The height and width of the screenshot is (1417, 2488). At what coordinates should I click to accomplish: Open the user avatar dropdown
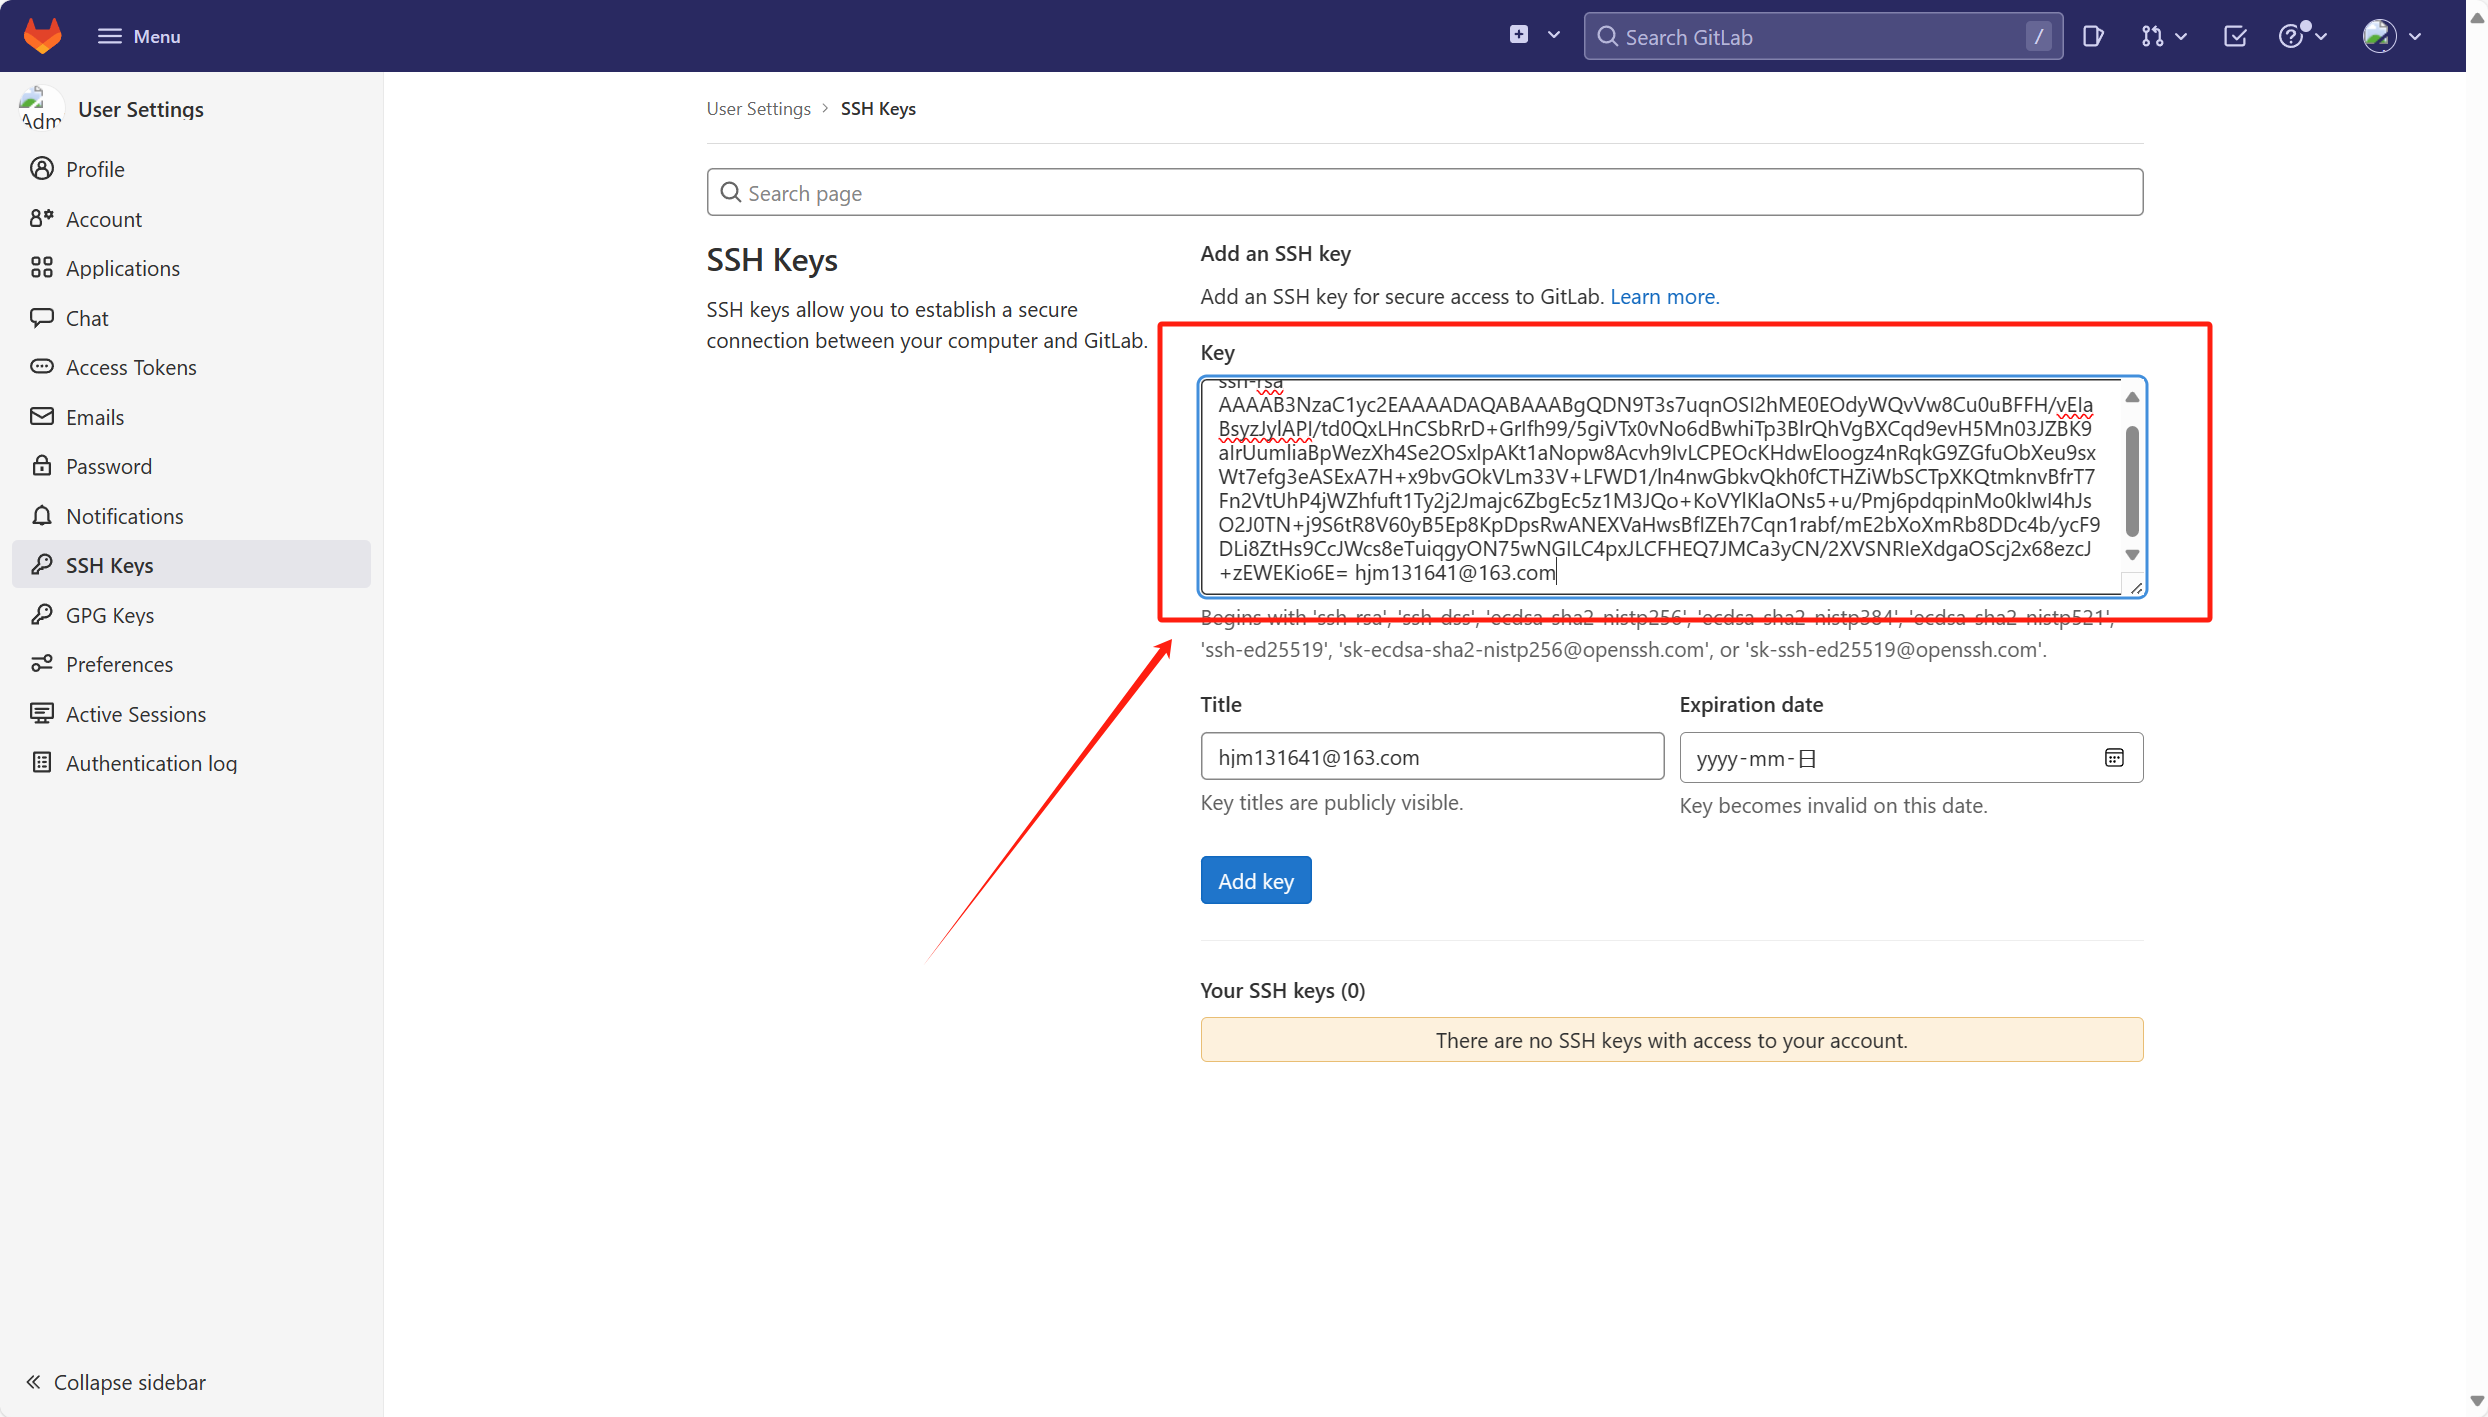click(x=2393, y=37)
